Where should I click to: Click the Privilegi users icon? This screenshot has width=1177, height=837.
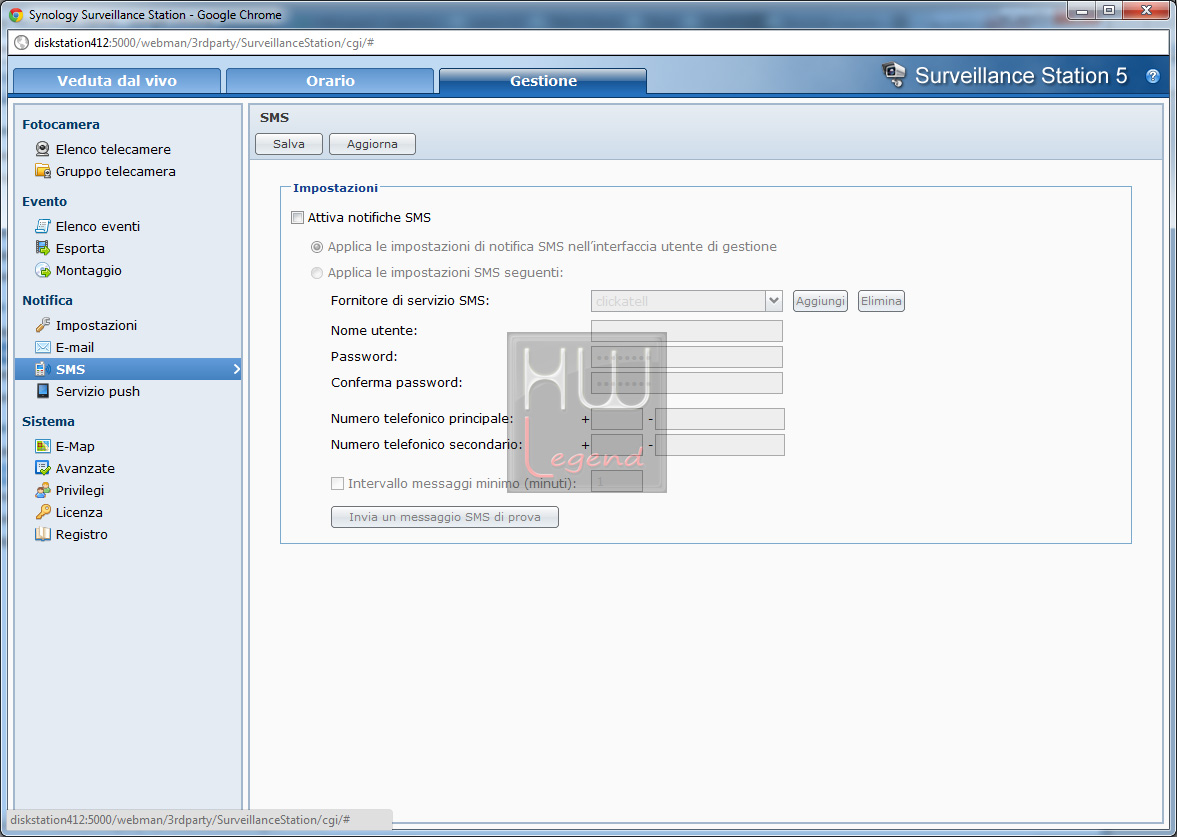[x=43, y=489]
